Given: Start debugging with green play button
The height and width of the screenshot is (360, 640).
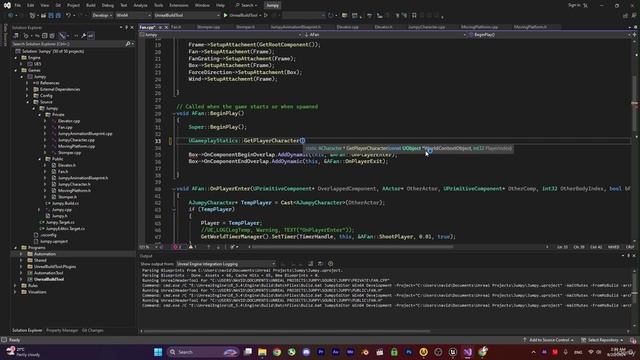Looking at the screenshot, I should click(225, 16).
